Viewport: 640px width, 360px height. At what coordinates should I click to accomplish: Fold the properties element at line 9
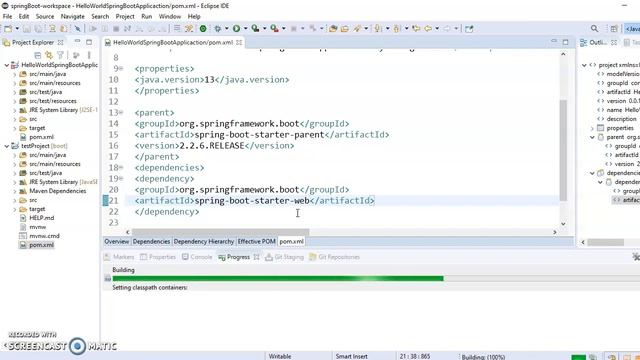[121, 69]
